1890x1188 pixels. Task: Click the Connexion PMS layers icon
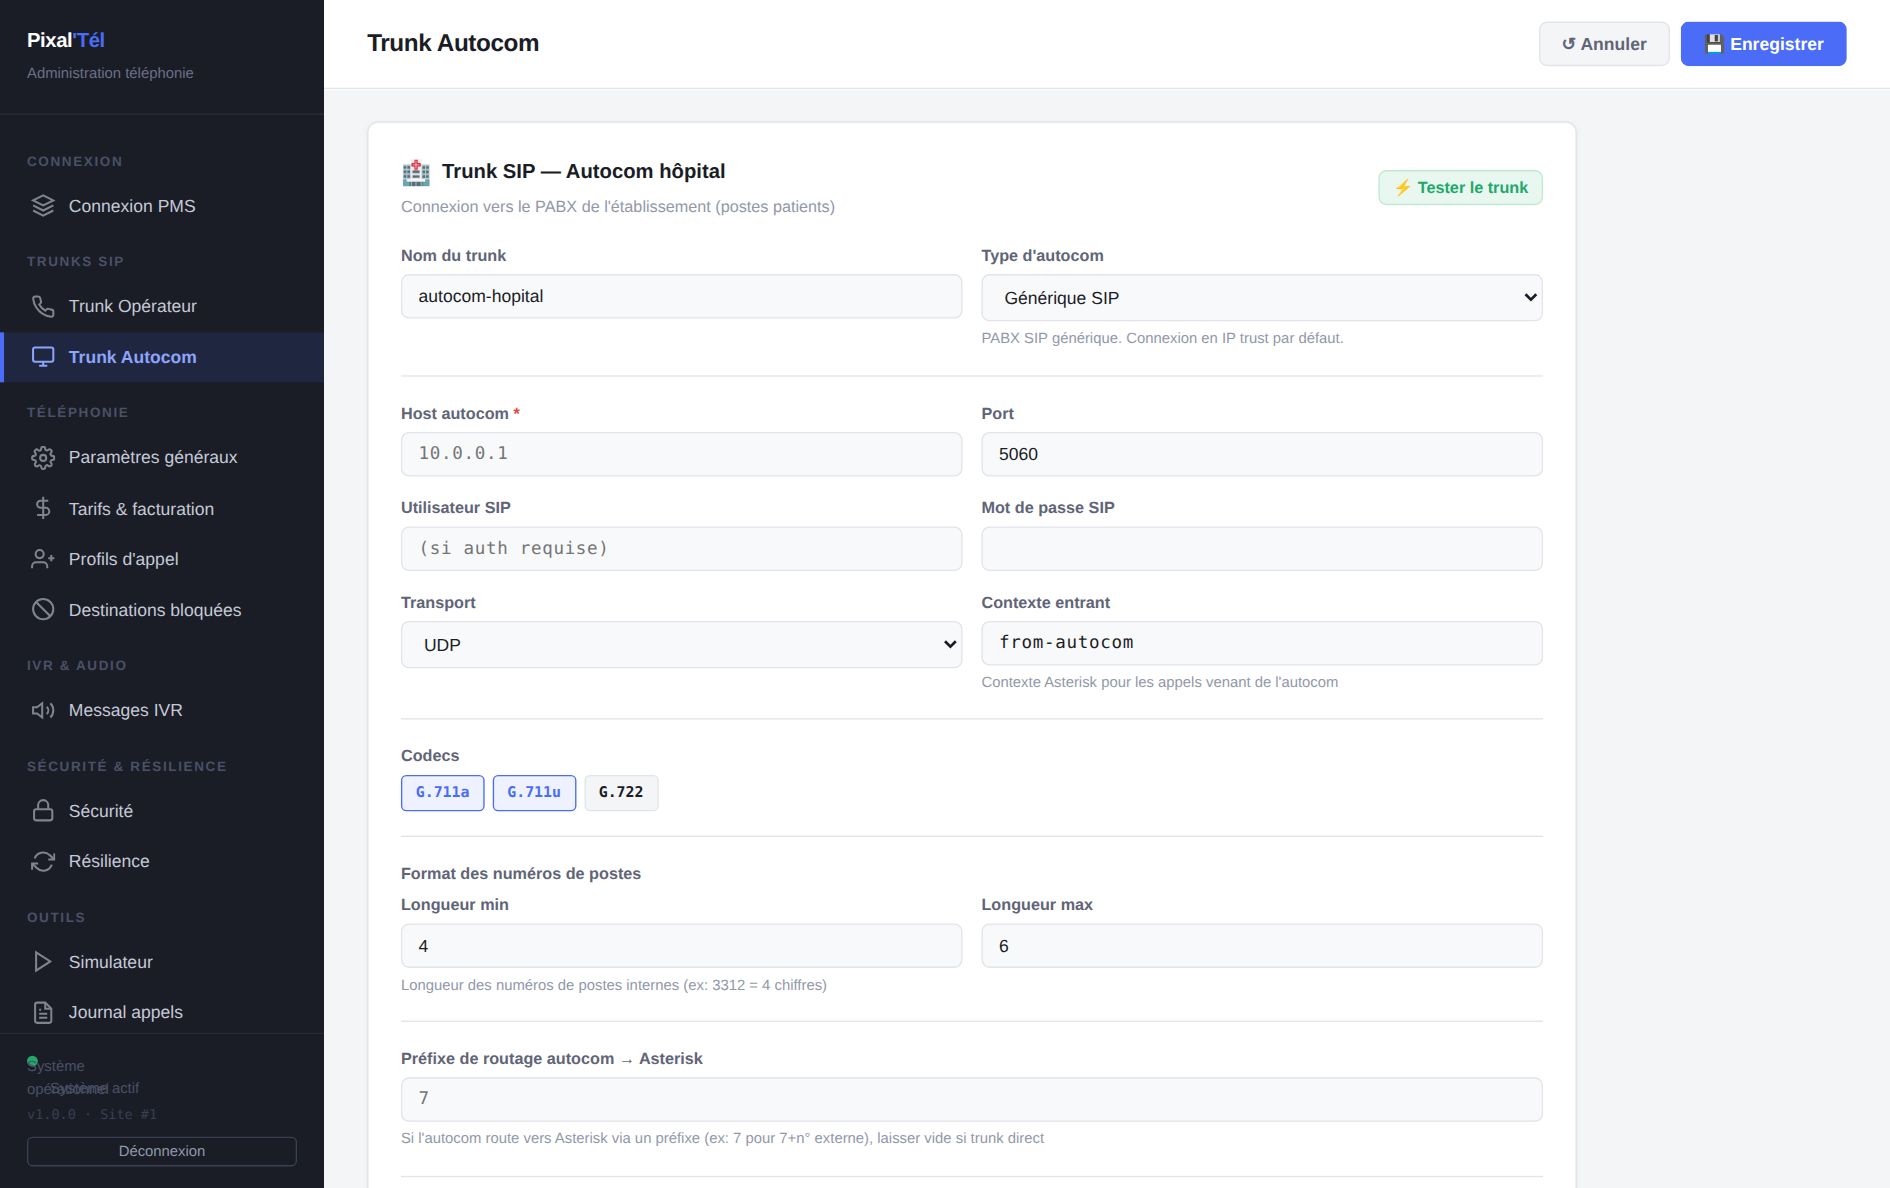43,206
